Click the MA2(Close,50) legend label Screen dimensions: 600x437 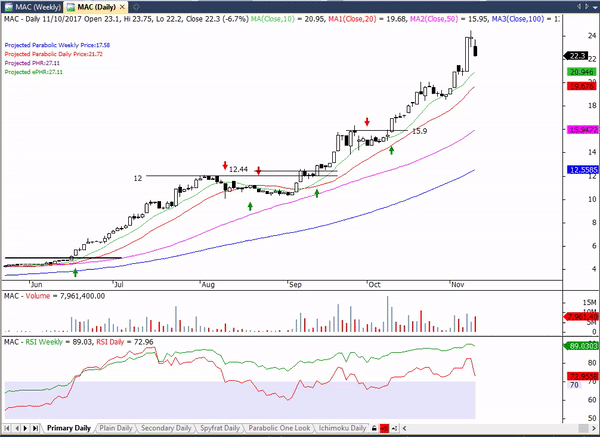434,19
